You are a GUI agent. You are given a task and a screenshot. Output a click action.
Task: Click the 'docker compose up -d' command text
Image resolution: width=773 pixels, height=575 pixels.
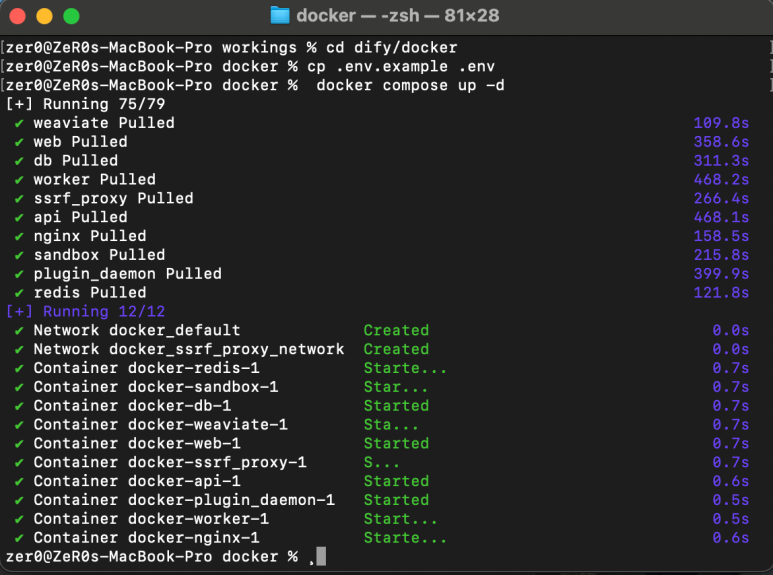(x=410, y=85)
